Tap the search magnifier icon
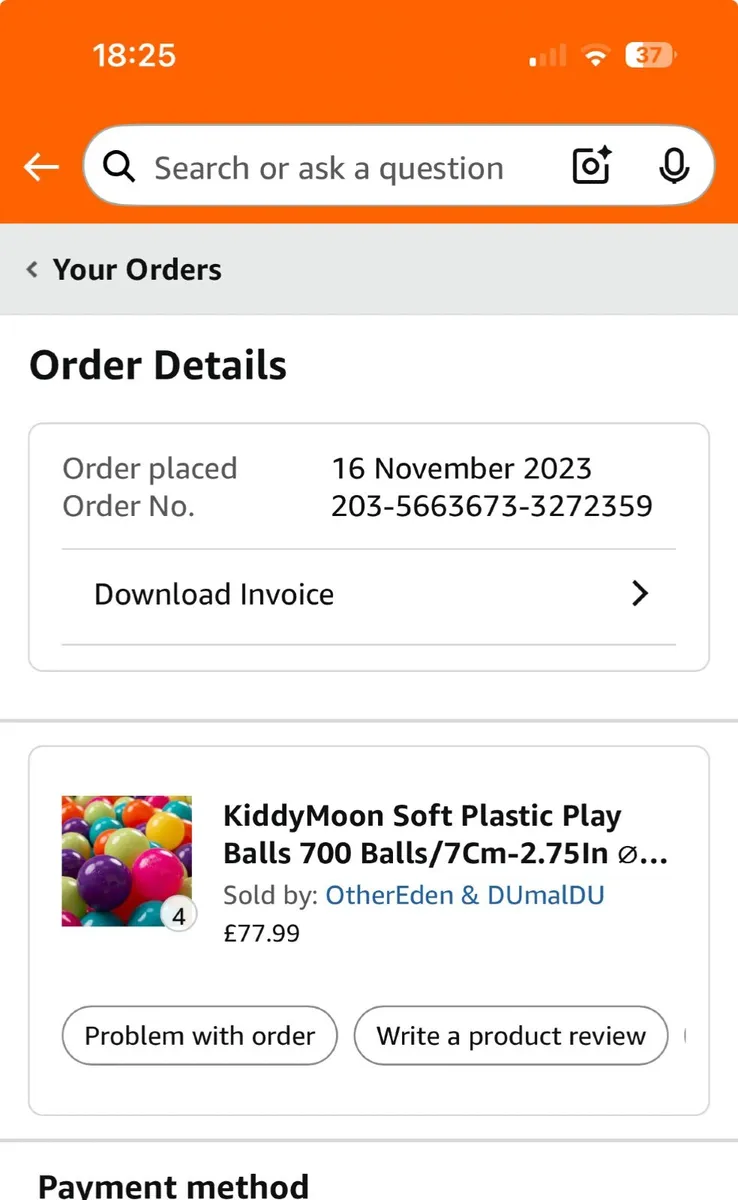This screenshot has height=1200, width=738. (119, 167)
